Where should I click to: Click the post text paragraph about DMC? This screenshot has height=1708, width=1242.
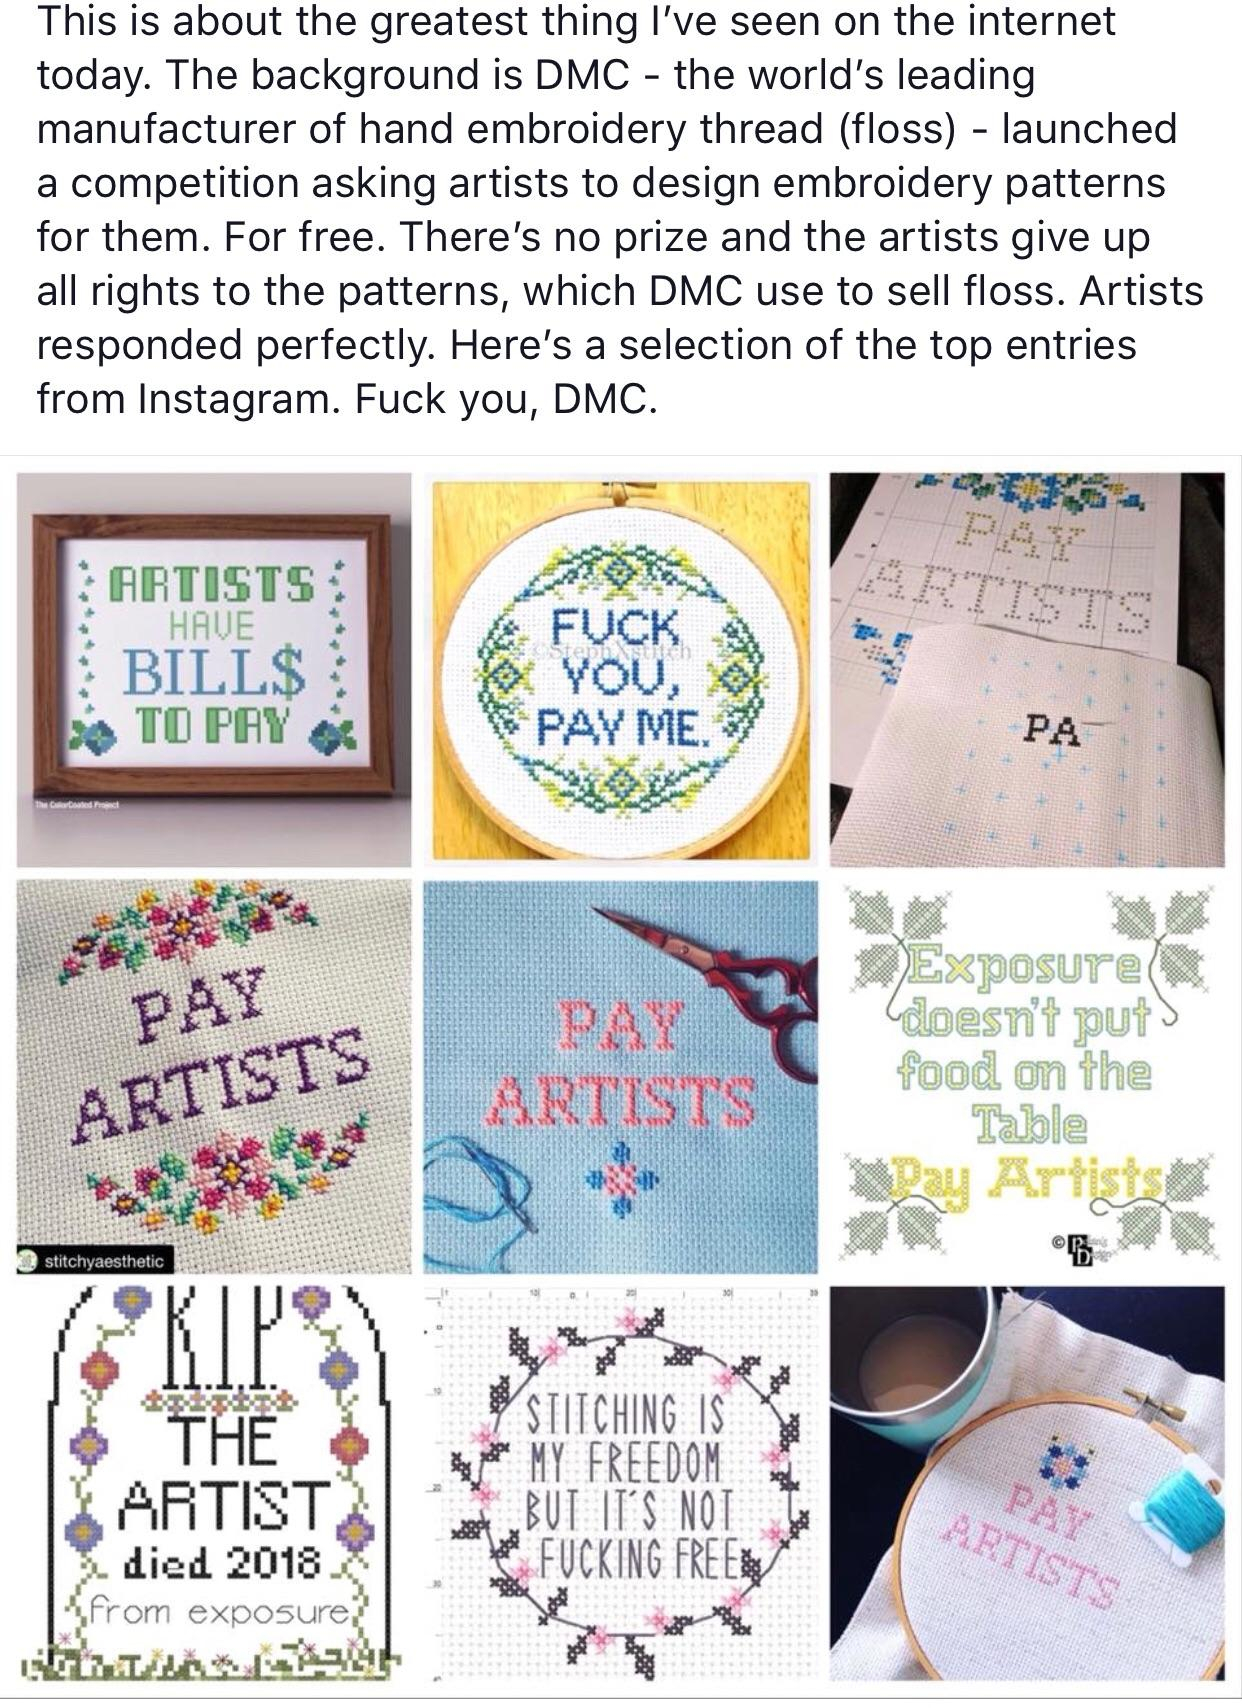point(620,210)
